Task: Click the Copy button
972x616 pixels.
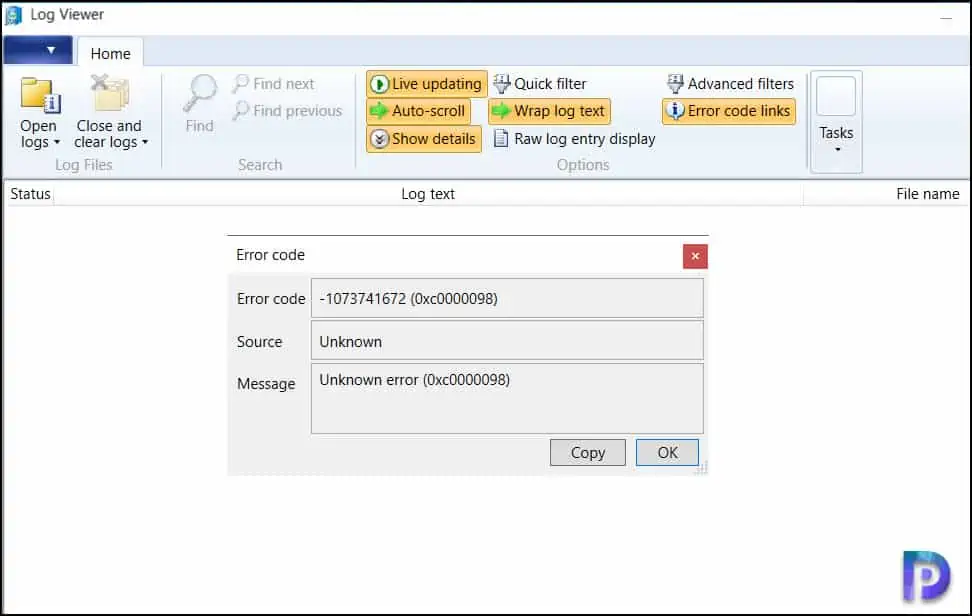Action: [588, 453]
